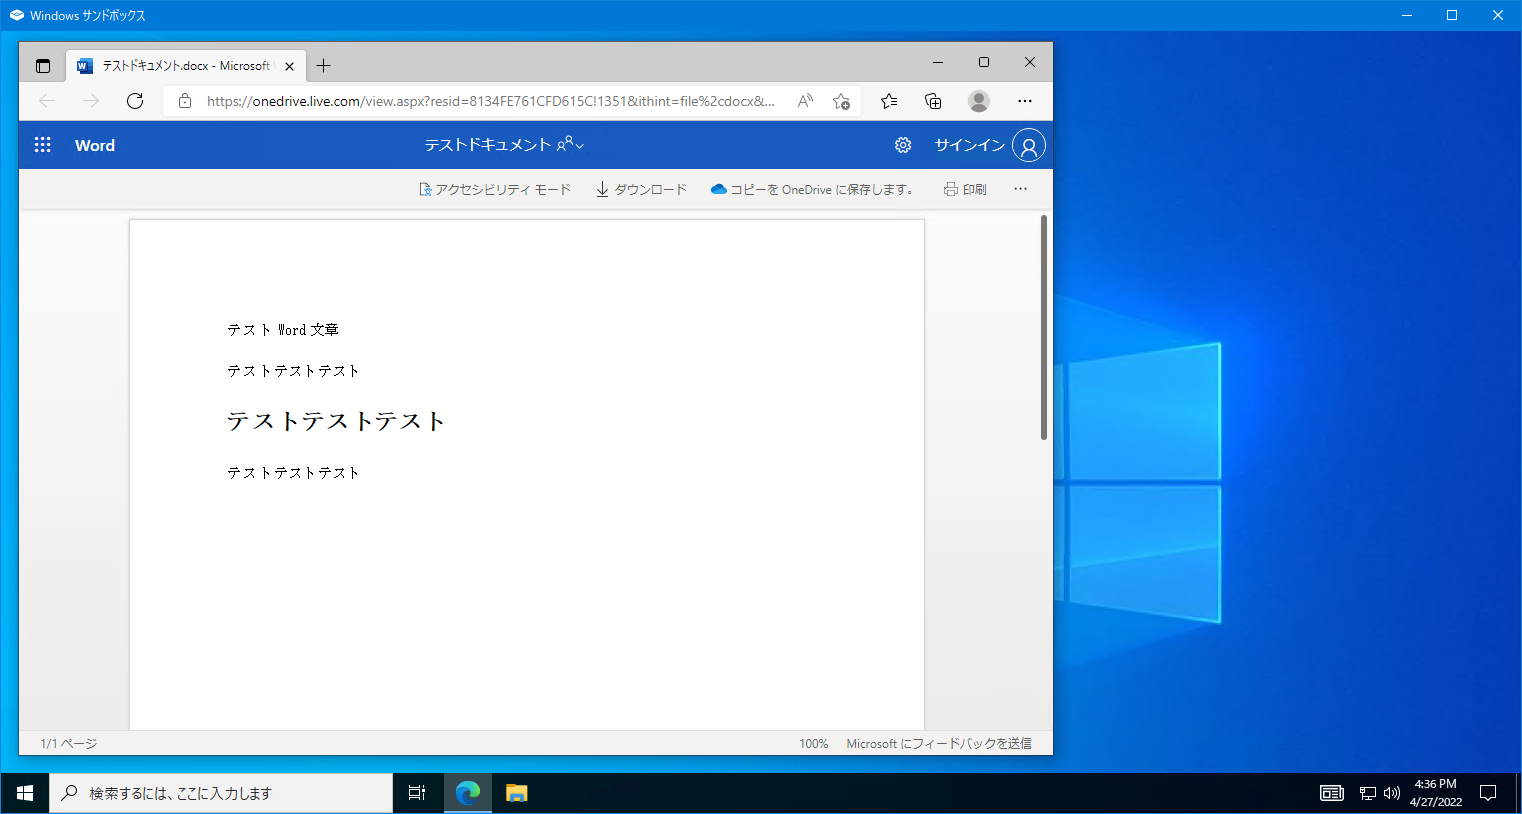Screen dimensions: 1522x814
Task: Open the sharing dropdown next to the document title
Action: coord(567,144)
